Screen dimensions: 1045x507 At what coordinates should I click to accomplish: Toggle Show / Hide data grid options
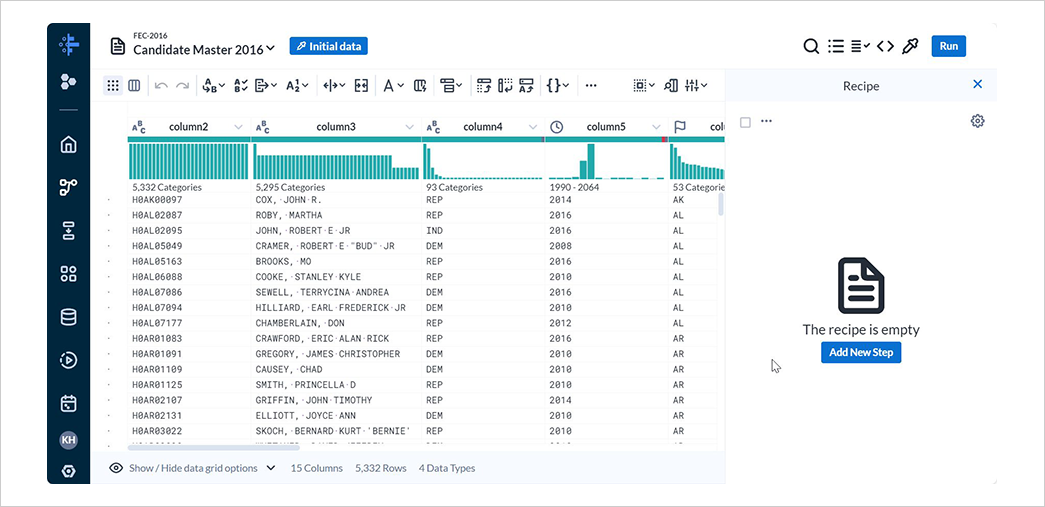pyautogui.click(x=193, y=468)
